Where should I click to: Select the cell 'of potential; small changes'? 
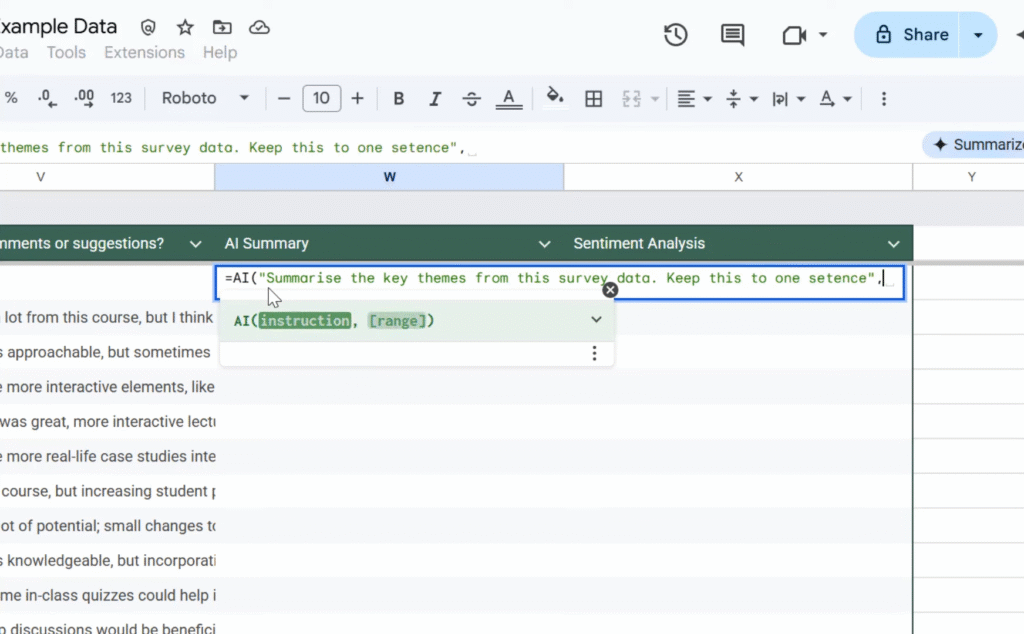[107, 526]
